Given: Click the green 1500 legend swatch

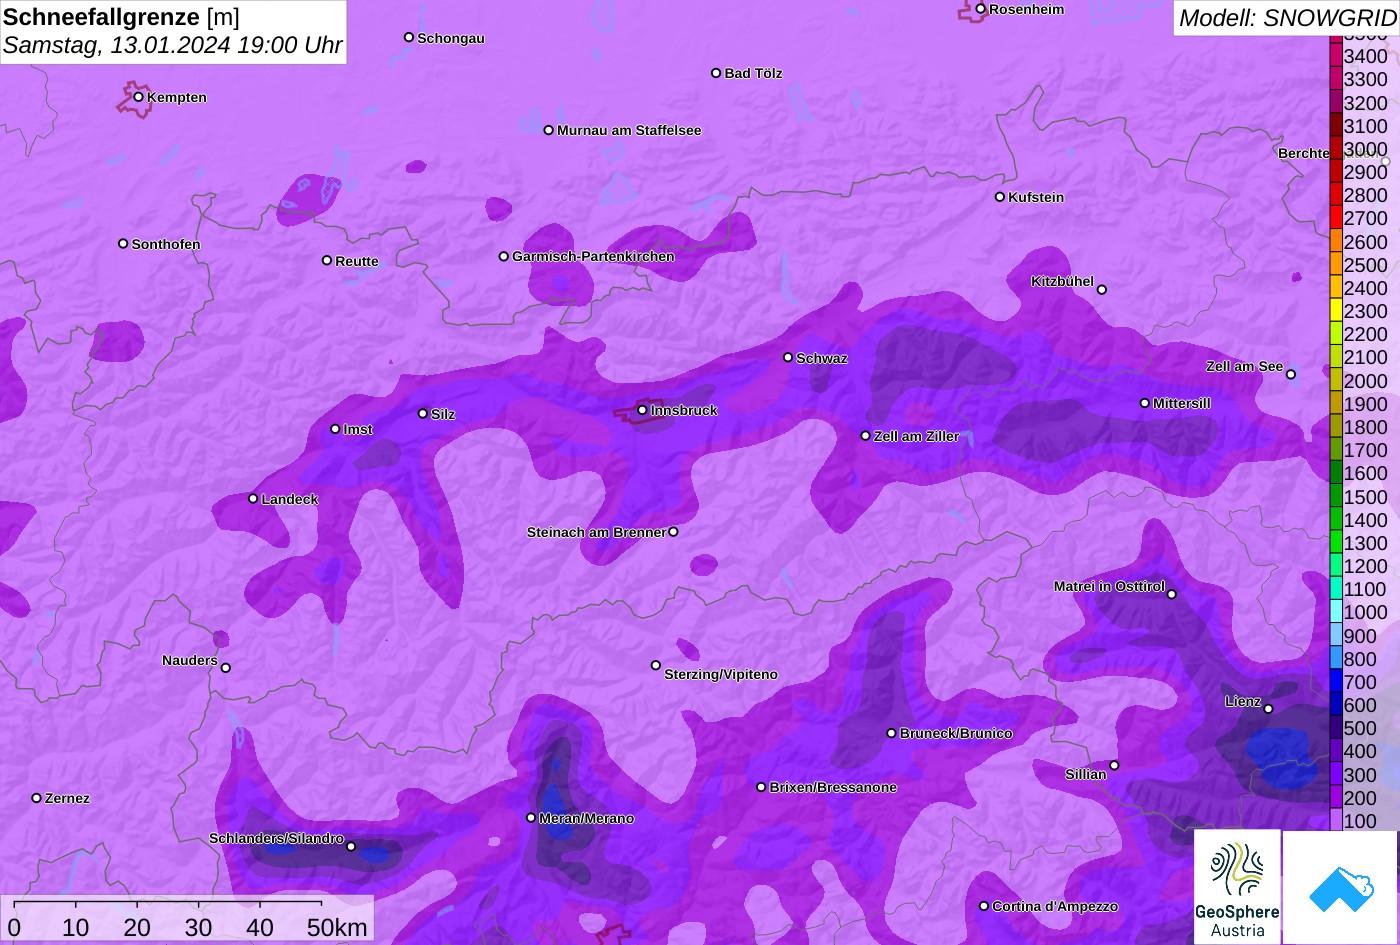Looking at the screenshot, I should point(1336,497).
